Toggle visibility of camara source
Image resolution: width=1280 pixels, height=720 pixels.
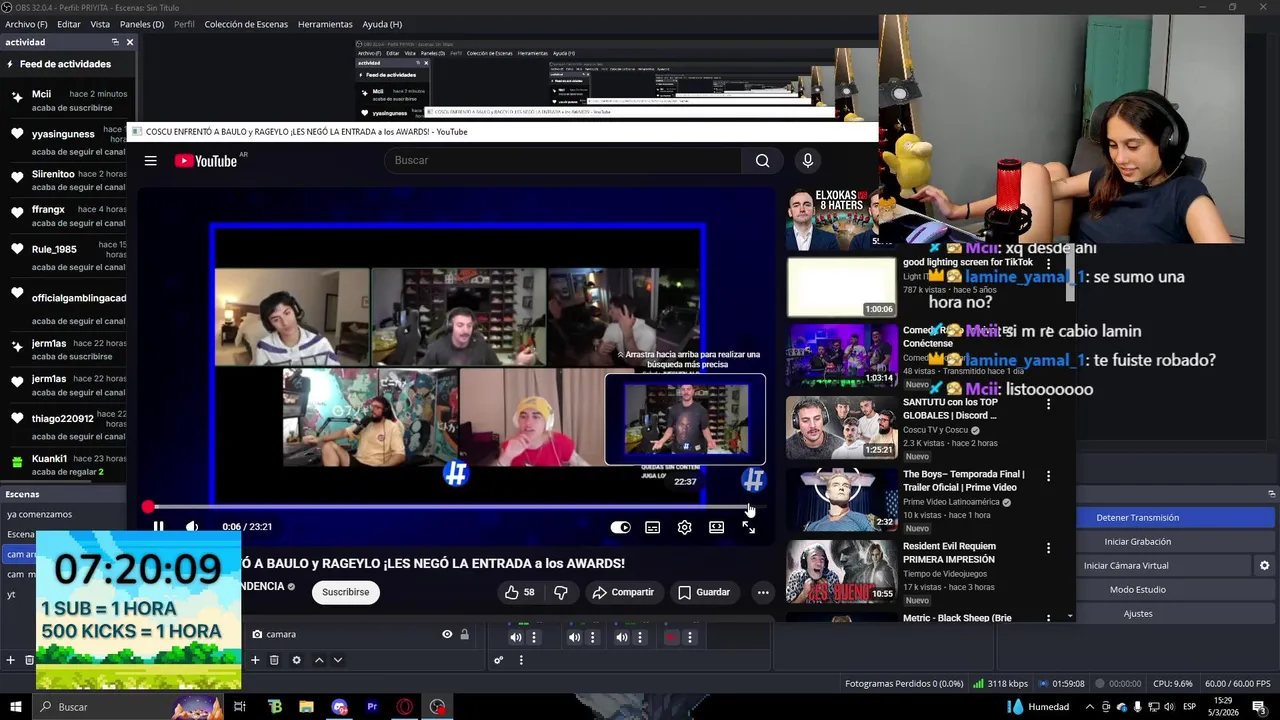point(447,634)
